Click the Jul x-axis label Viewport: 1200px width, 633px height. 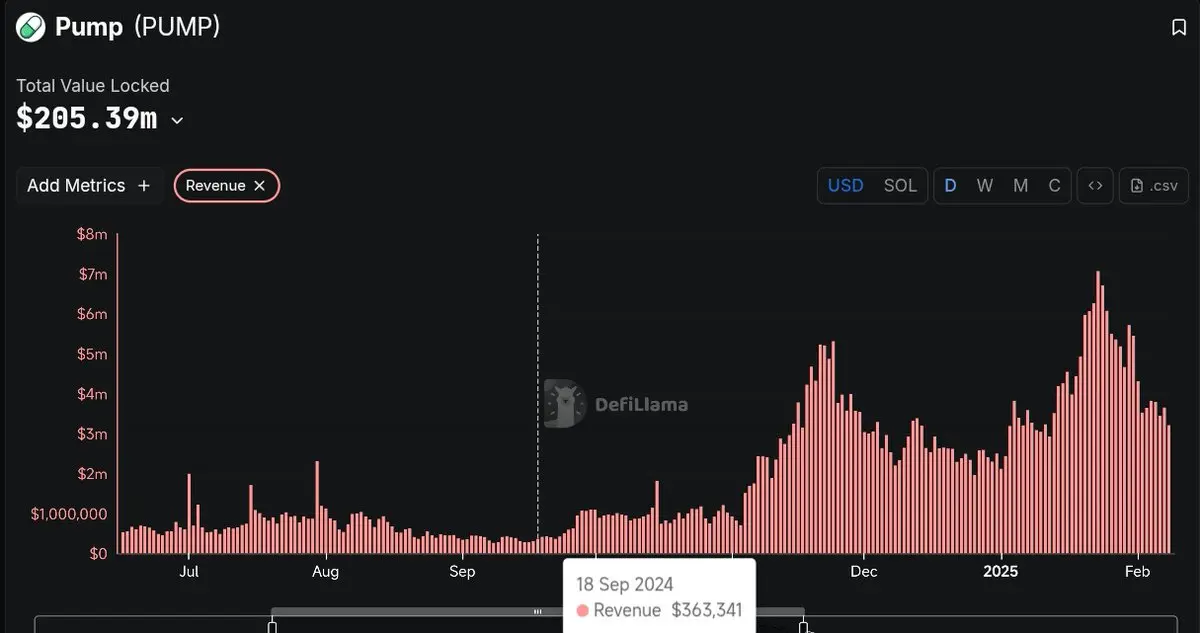pos(189,572)
